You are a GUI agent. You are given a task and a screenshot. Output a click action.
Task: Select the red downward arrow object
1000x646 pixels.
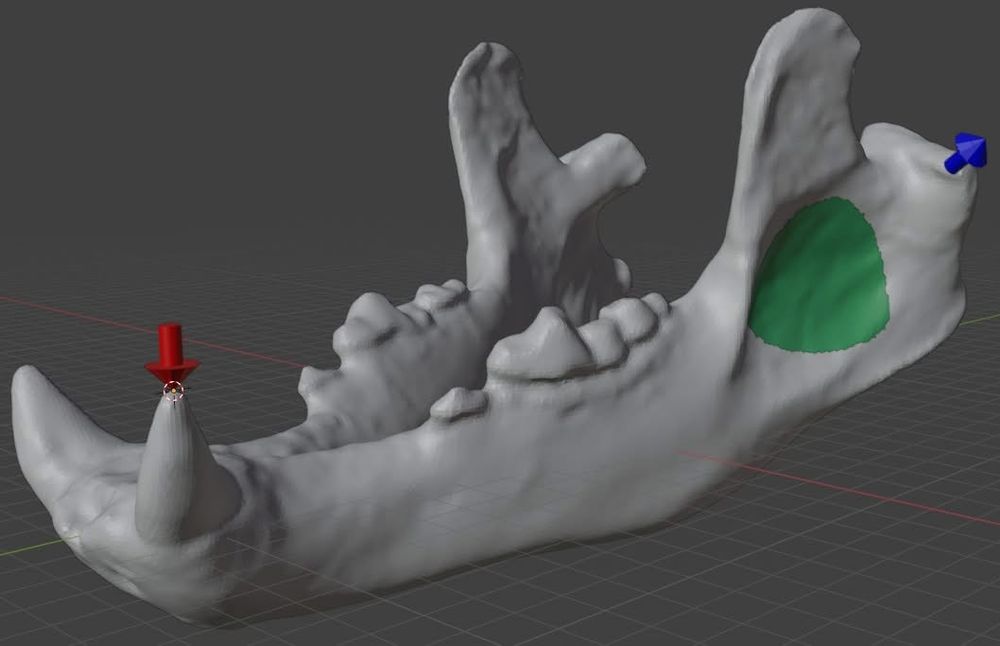coord(172,353)
